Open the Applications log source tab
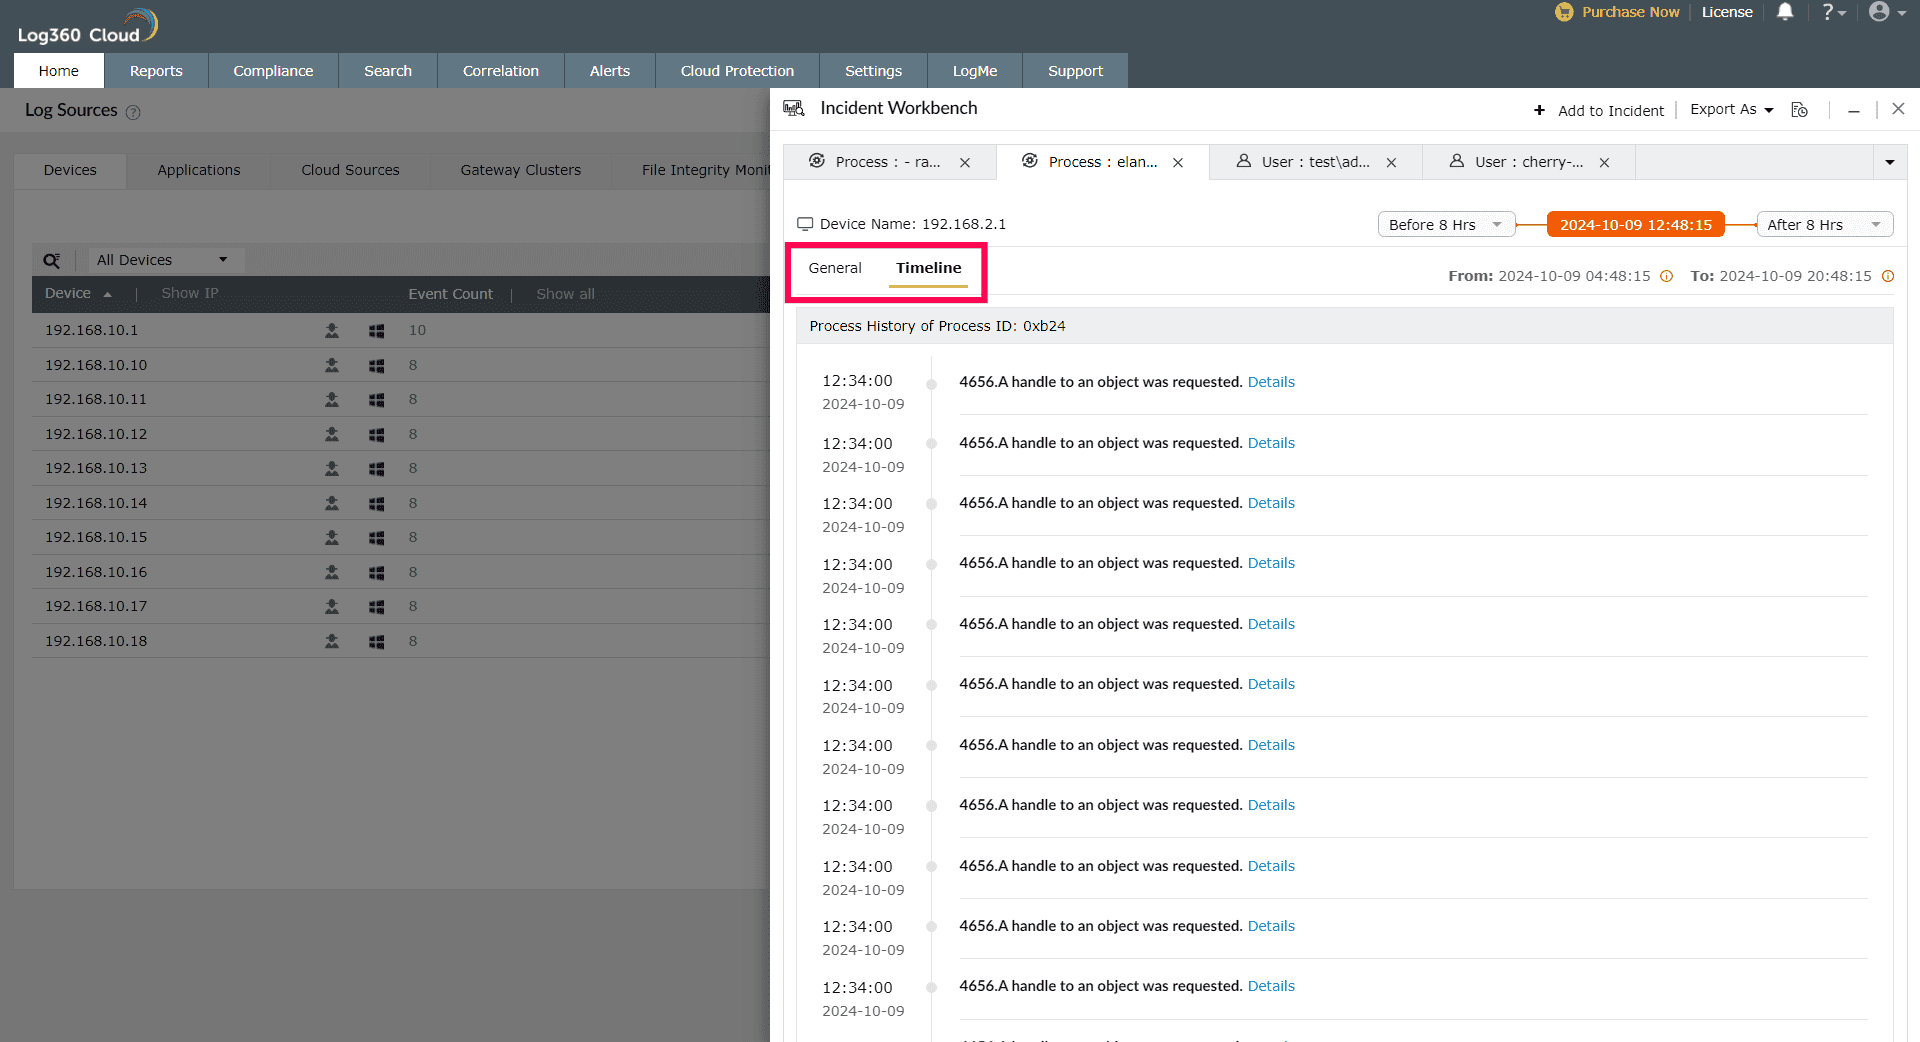Screen dimensions: 1920x1042 point(199,170)
